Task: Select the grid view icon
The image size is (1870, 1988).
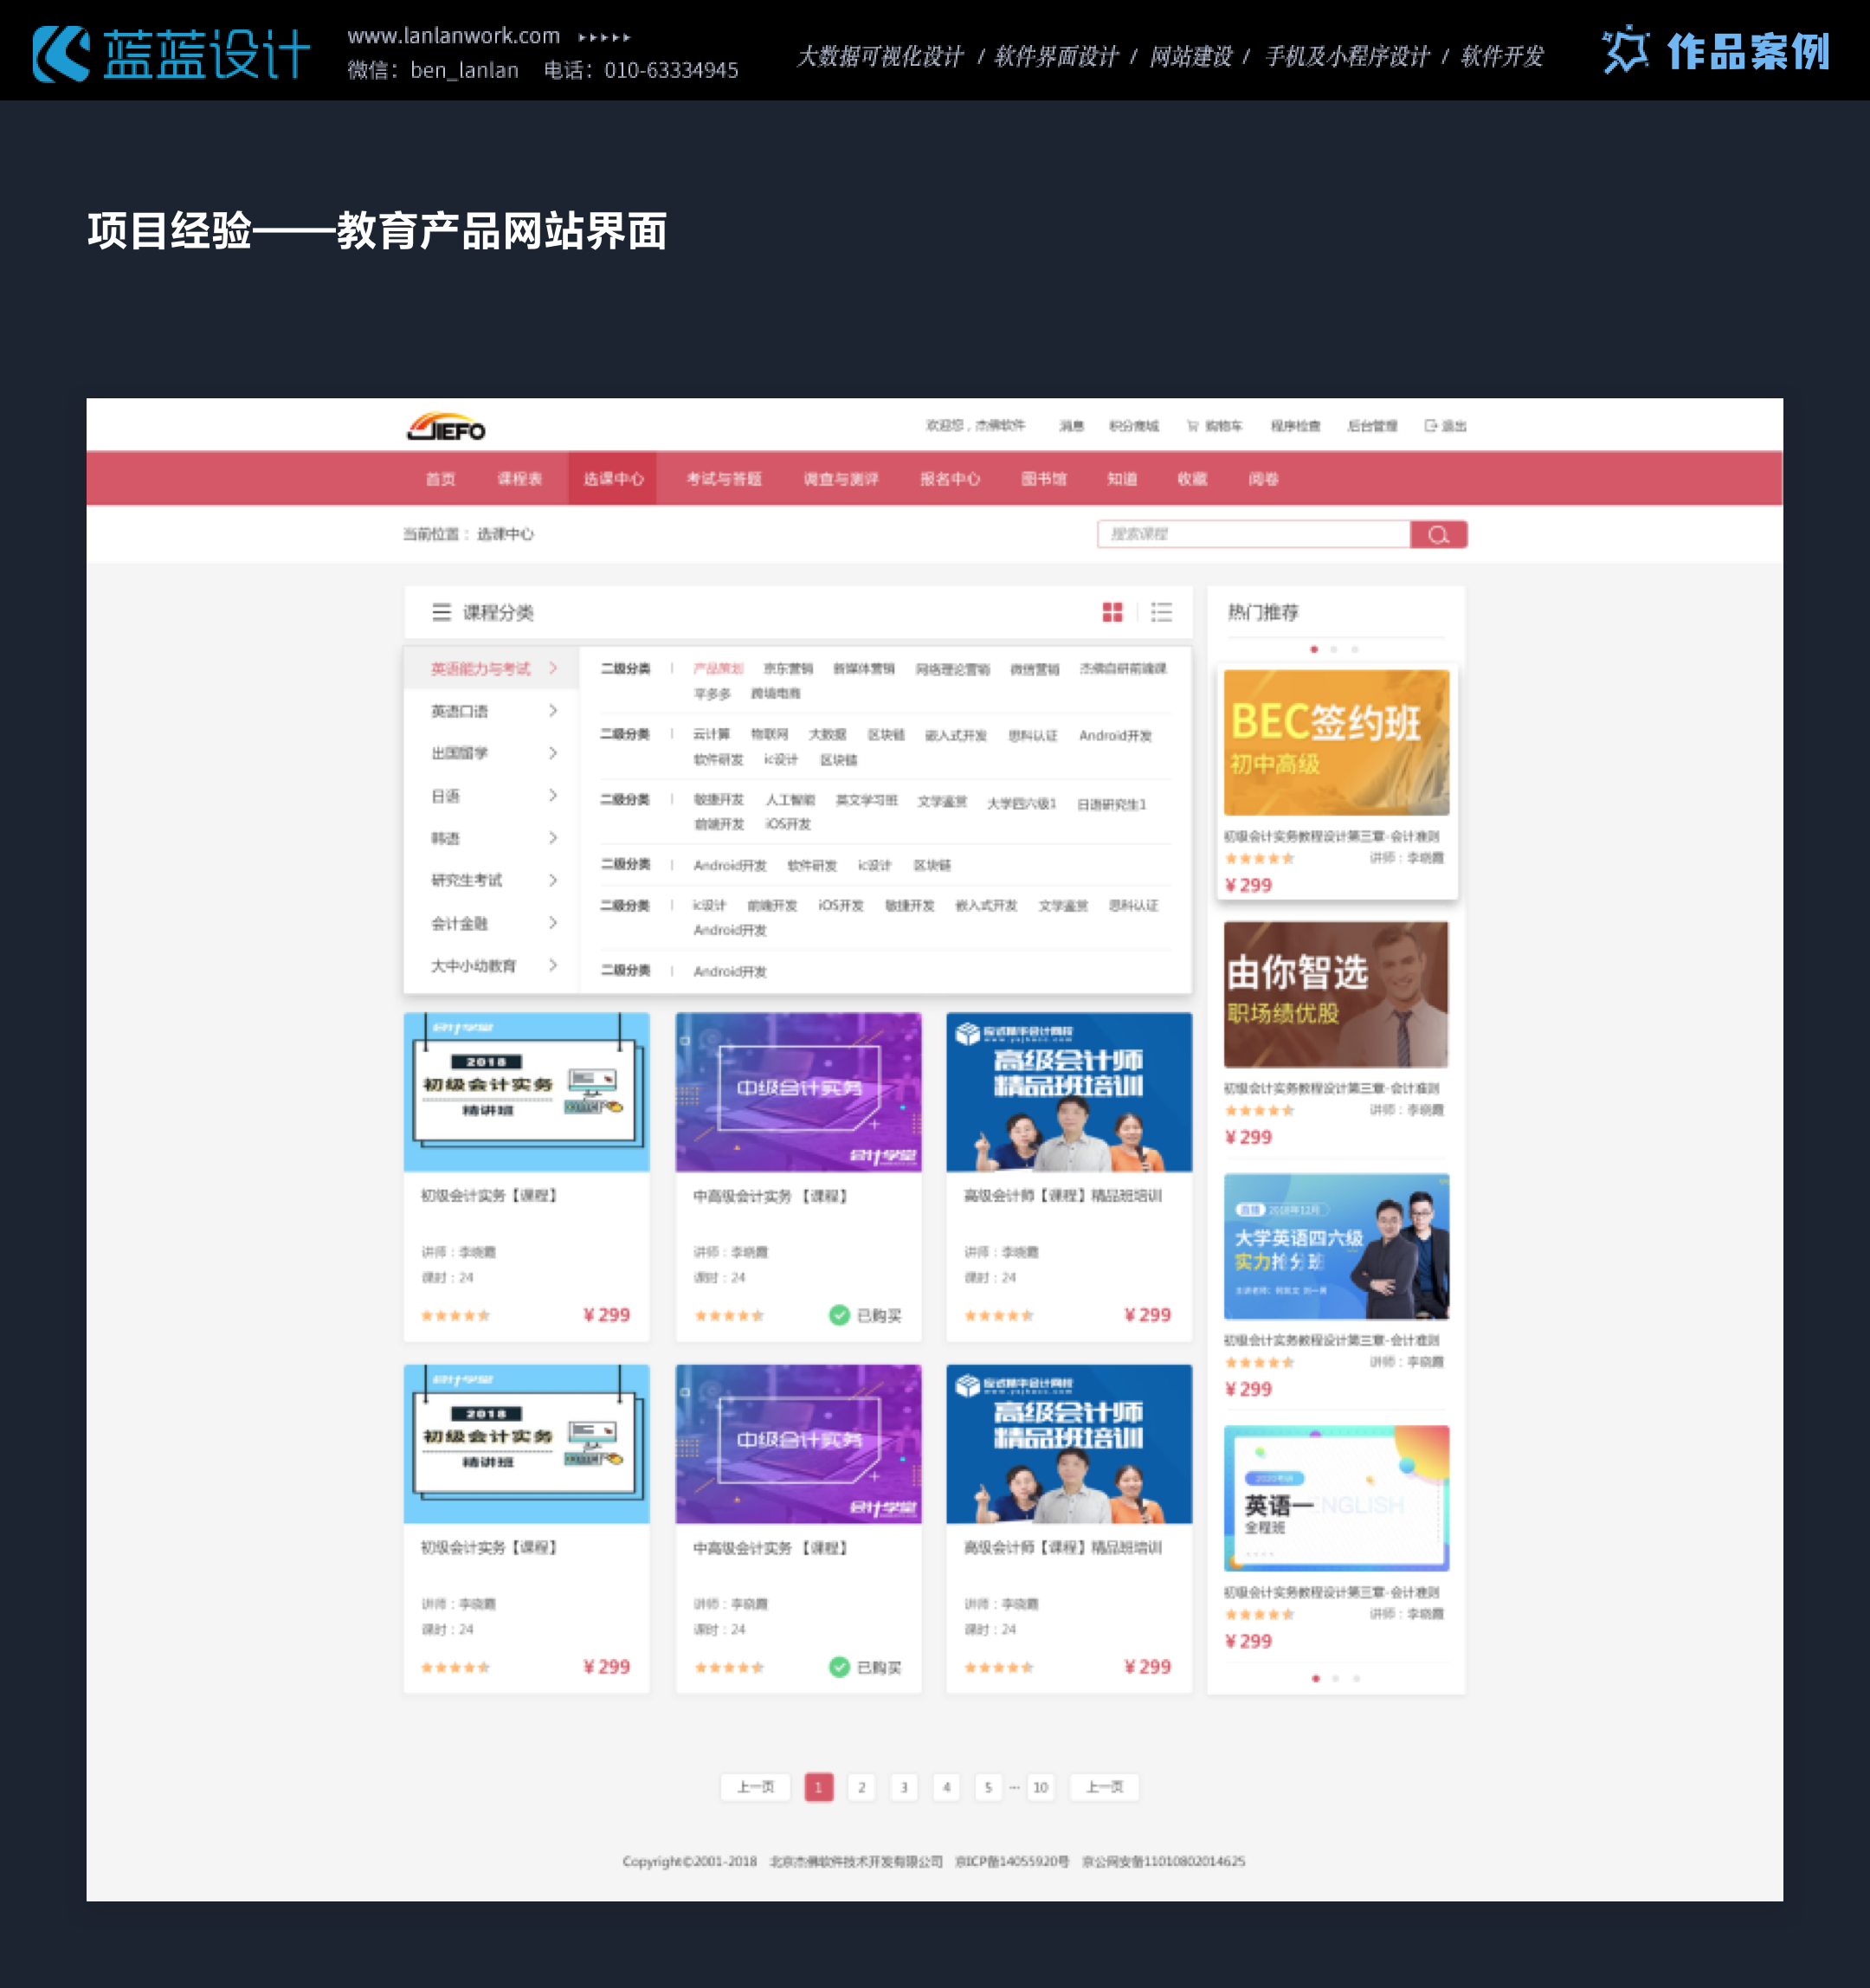Action: tap(1113, 612)
